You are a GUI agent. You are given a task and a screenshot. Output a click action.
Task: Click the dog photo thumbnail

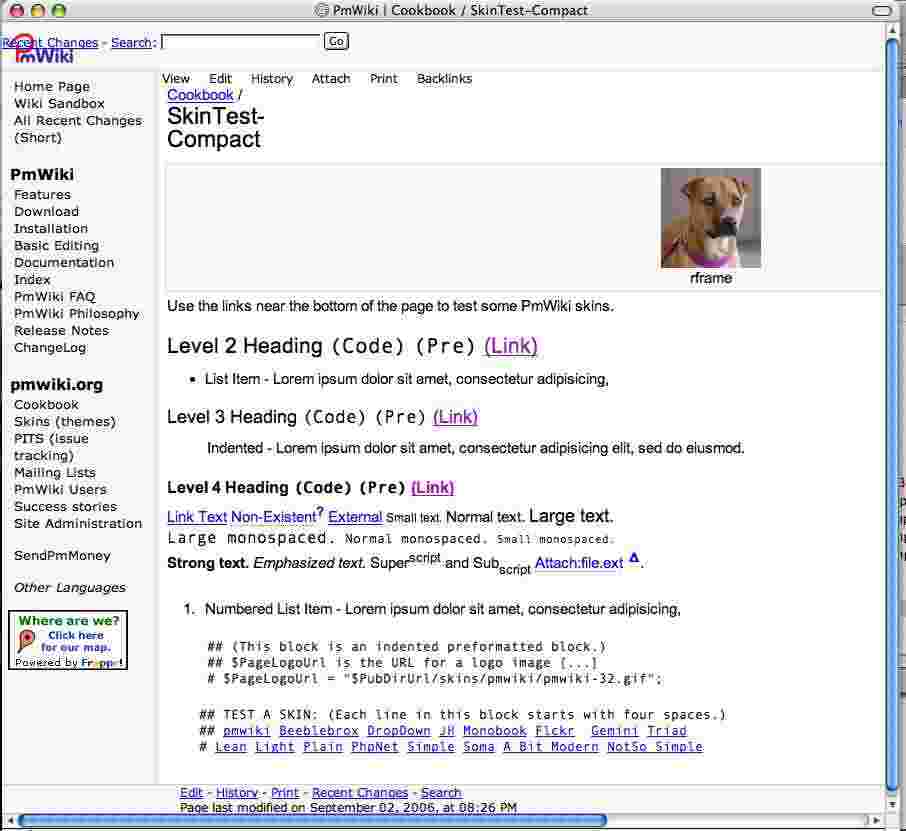(x=711, y=218)
